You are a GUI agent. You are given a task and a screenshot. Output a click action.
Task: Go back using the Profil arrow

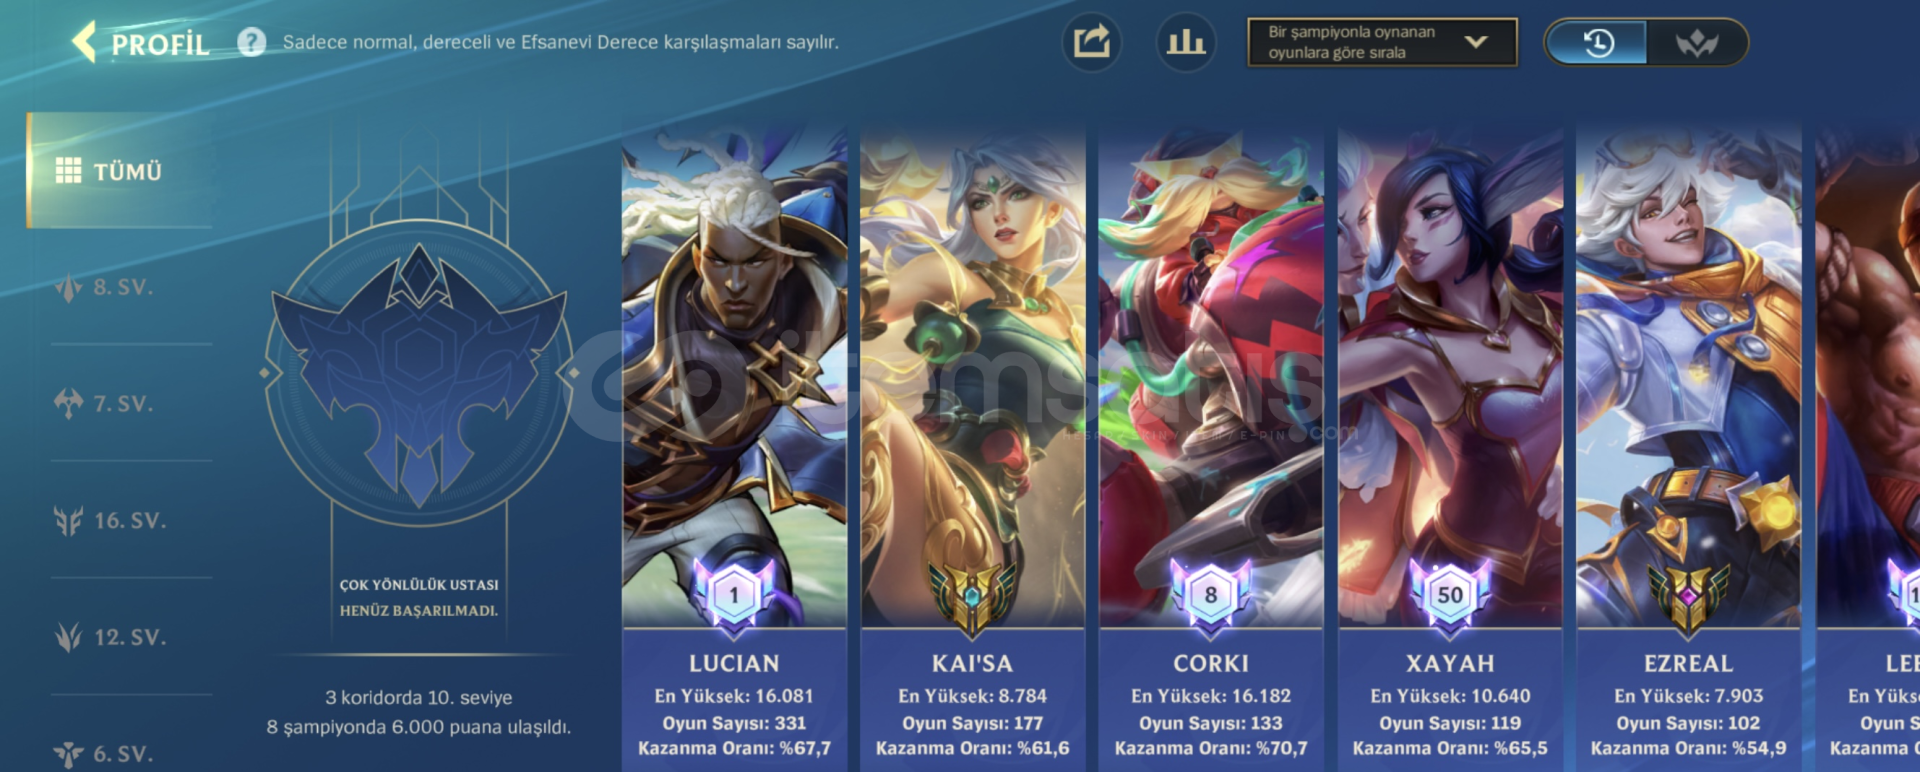point(85,42)
